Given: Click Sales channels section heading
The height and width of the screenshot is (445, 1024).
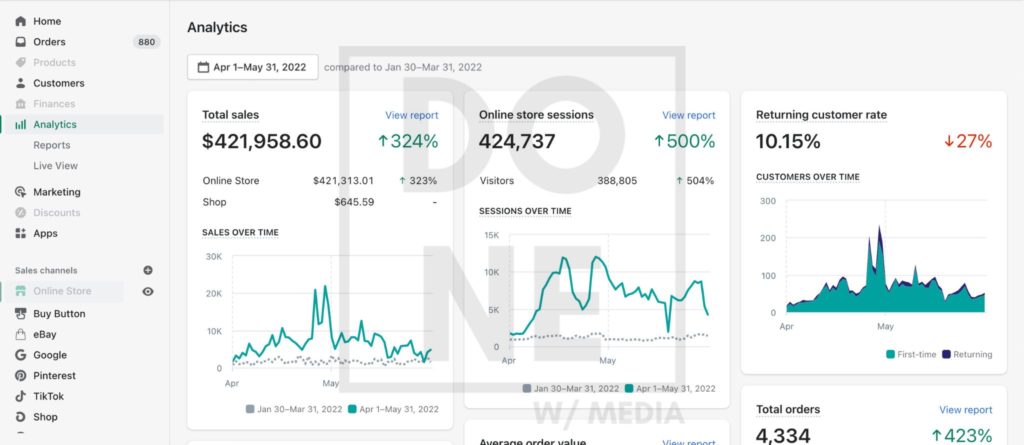Looking at the screenshot, I should coord(46,270).
